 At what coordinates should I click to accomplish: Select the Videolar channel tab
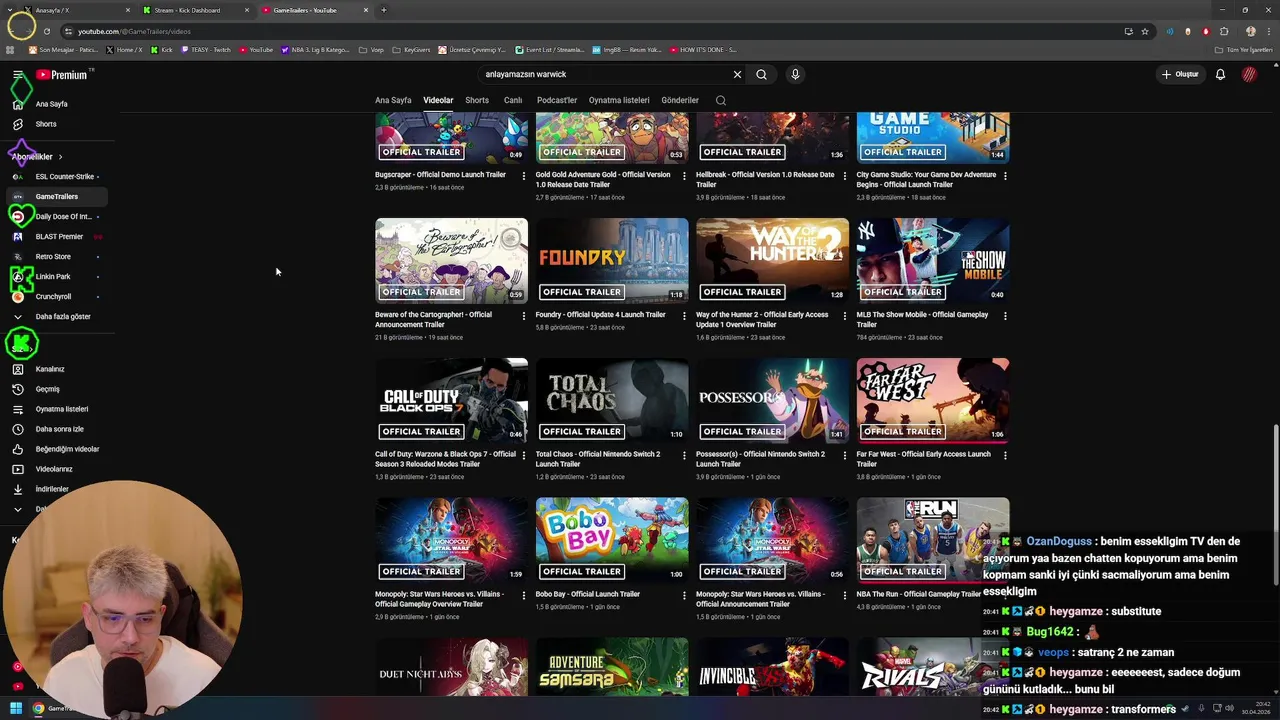tap(438, 100)
